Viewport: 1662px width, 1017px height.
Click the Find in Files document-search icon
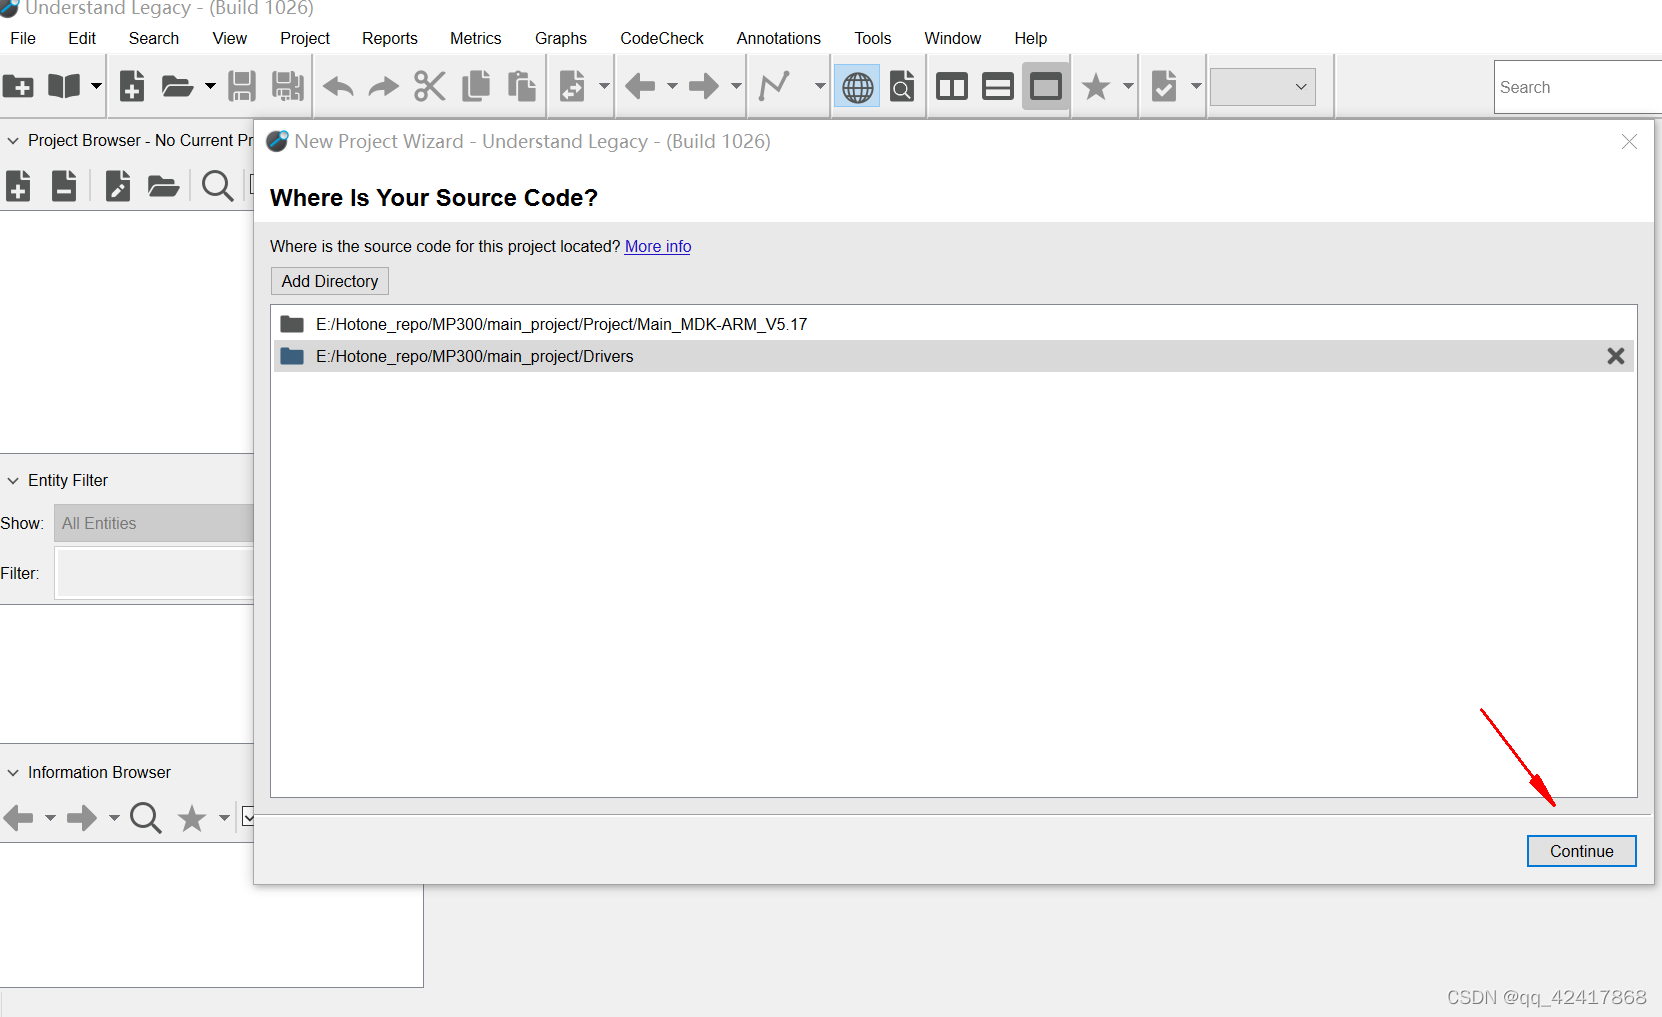(902, 87)
